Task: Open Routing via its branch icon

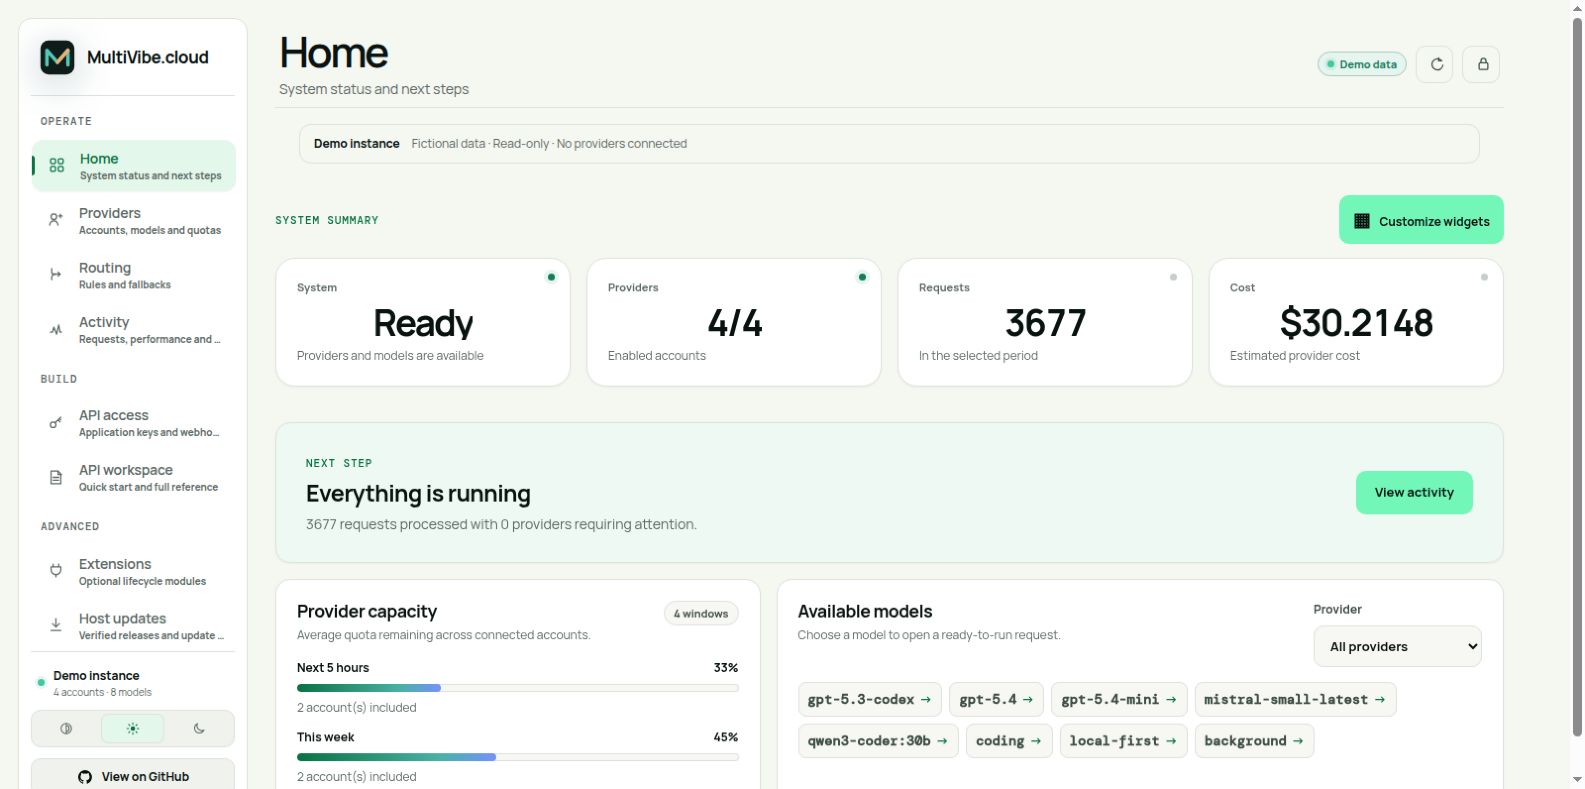Action: click(x=56, y=274)
